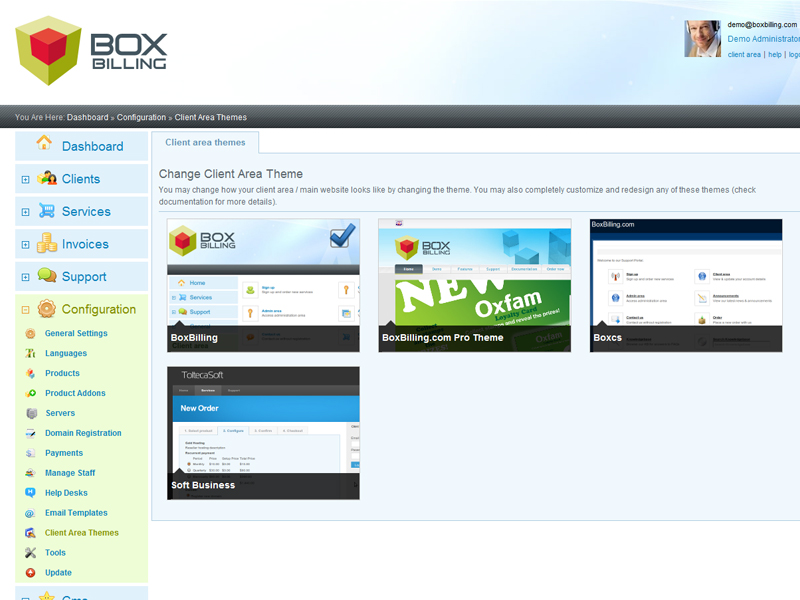
Task: Select the BoxBilling.com Pro Theme thumbnail
Action: [x=474, y=285]
